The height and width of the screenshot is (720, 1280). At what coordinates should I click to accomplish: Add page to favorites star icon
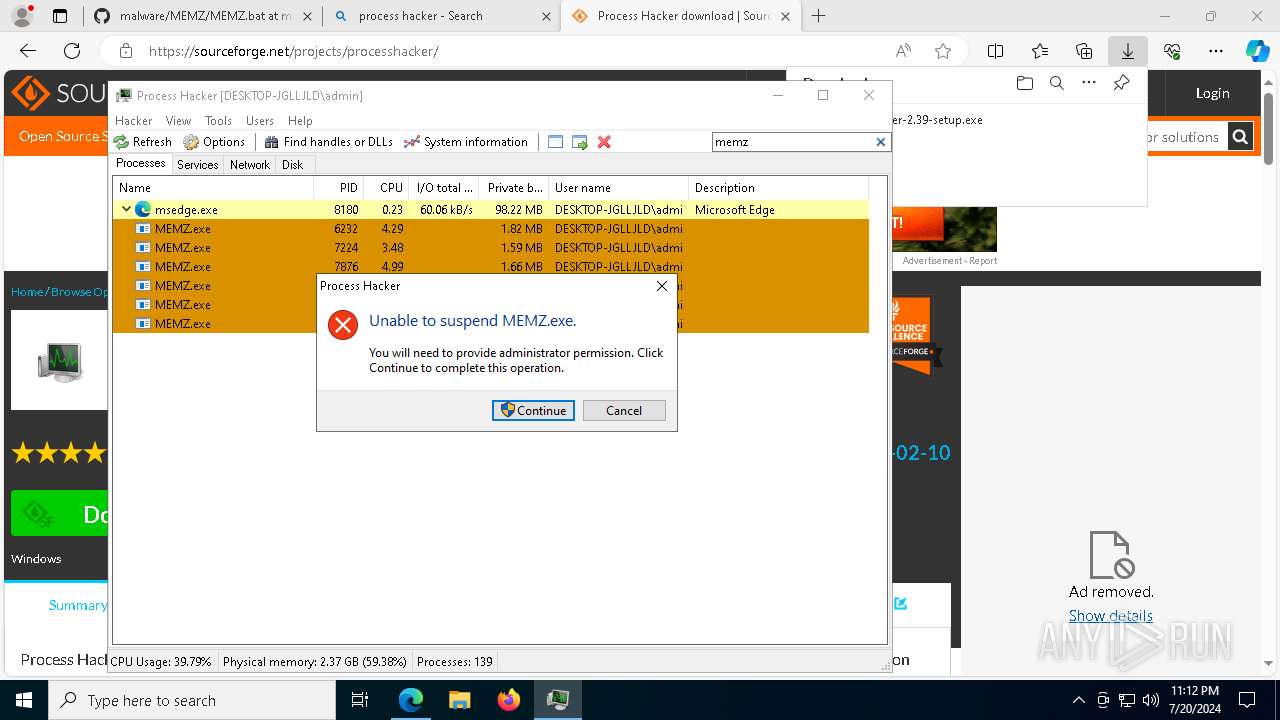[943, 51]
